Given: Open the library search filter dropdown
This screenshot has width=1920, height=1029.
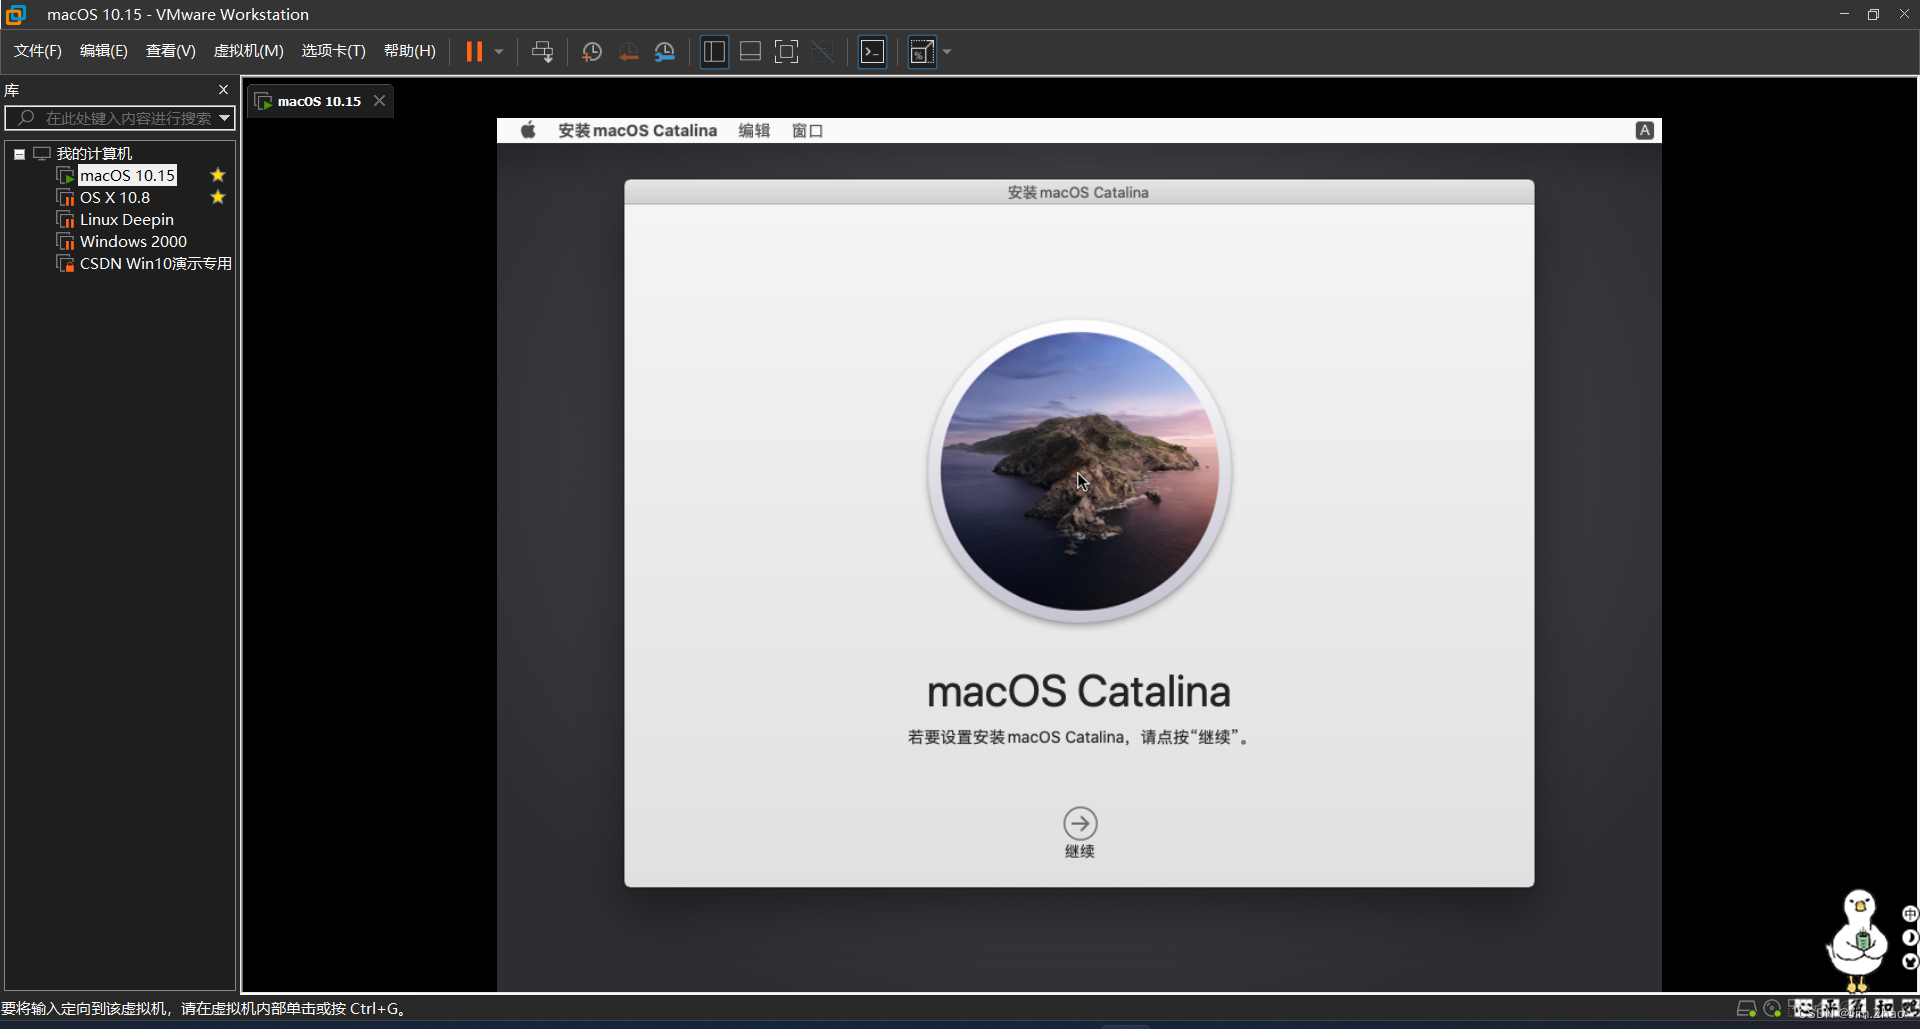Looking at the screenshot, I should [225, 118].
